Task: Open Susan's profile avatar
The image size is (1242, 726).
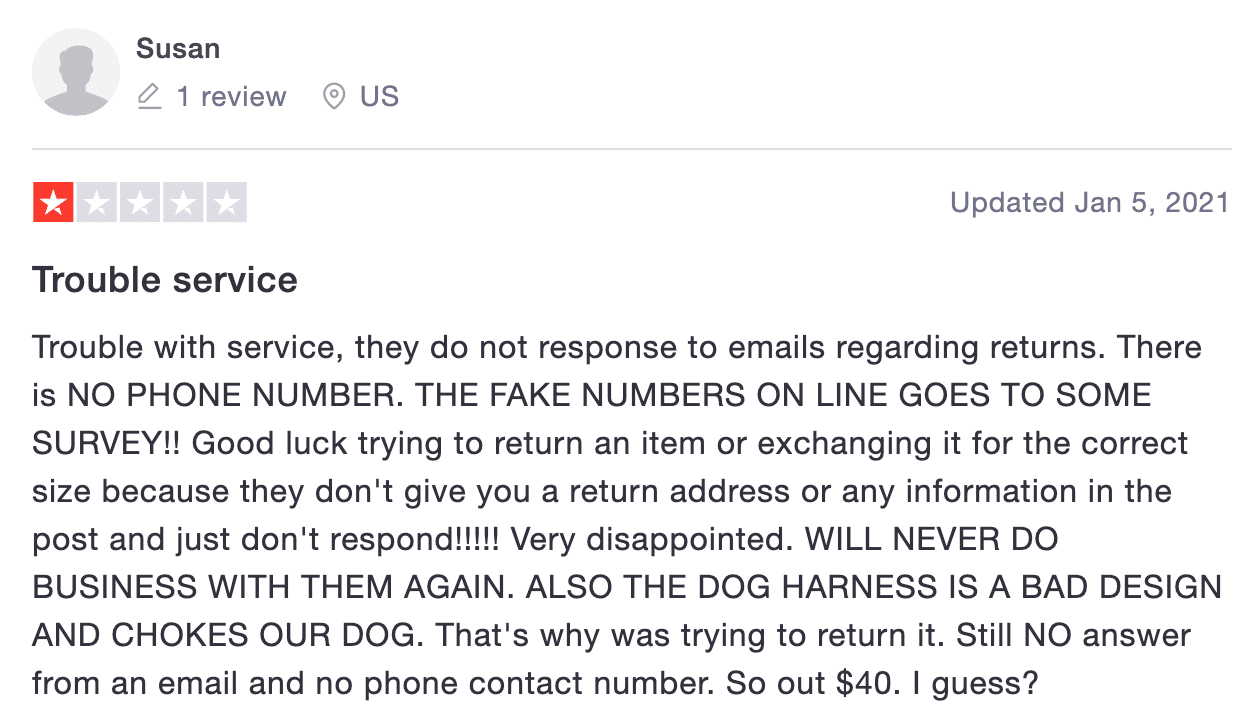Action: 76,72
